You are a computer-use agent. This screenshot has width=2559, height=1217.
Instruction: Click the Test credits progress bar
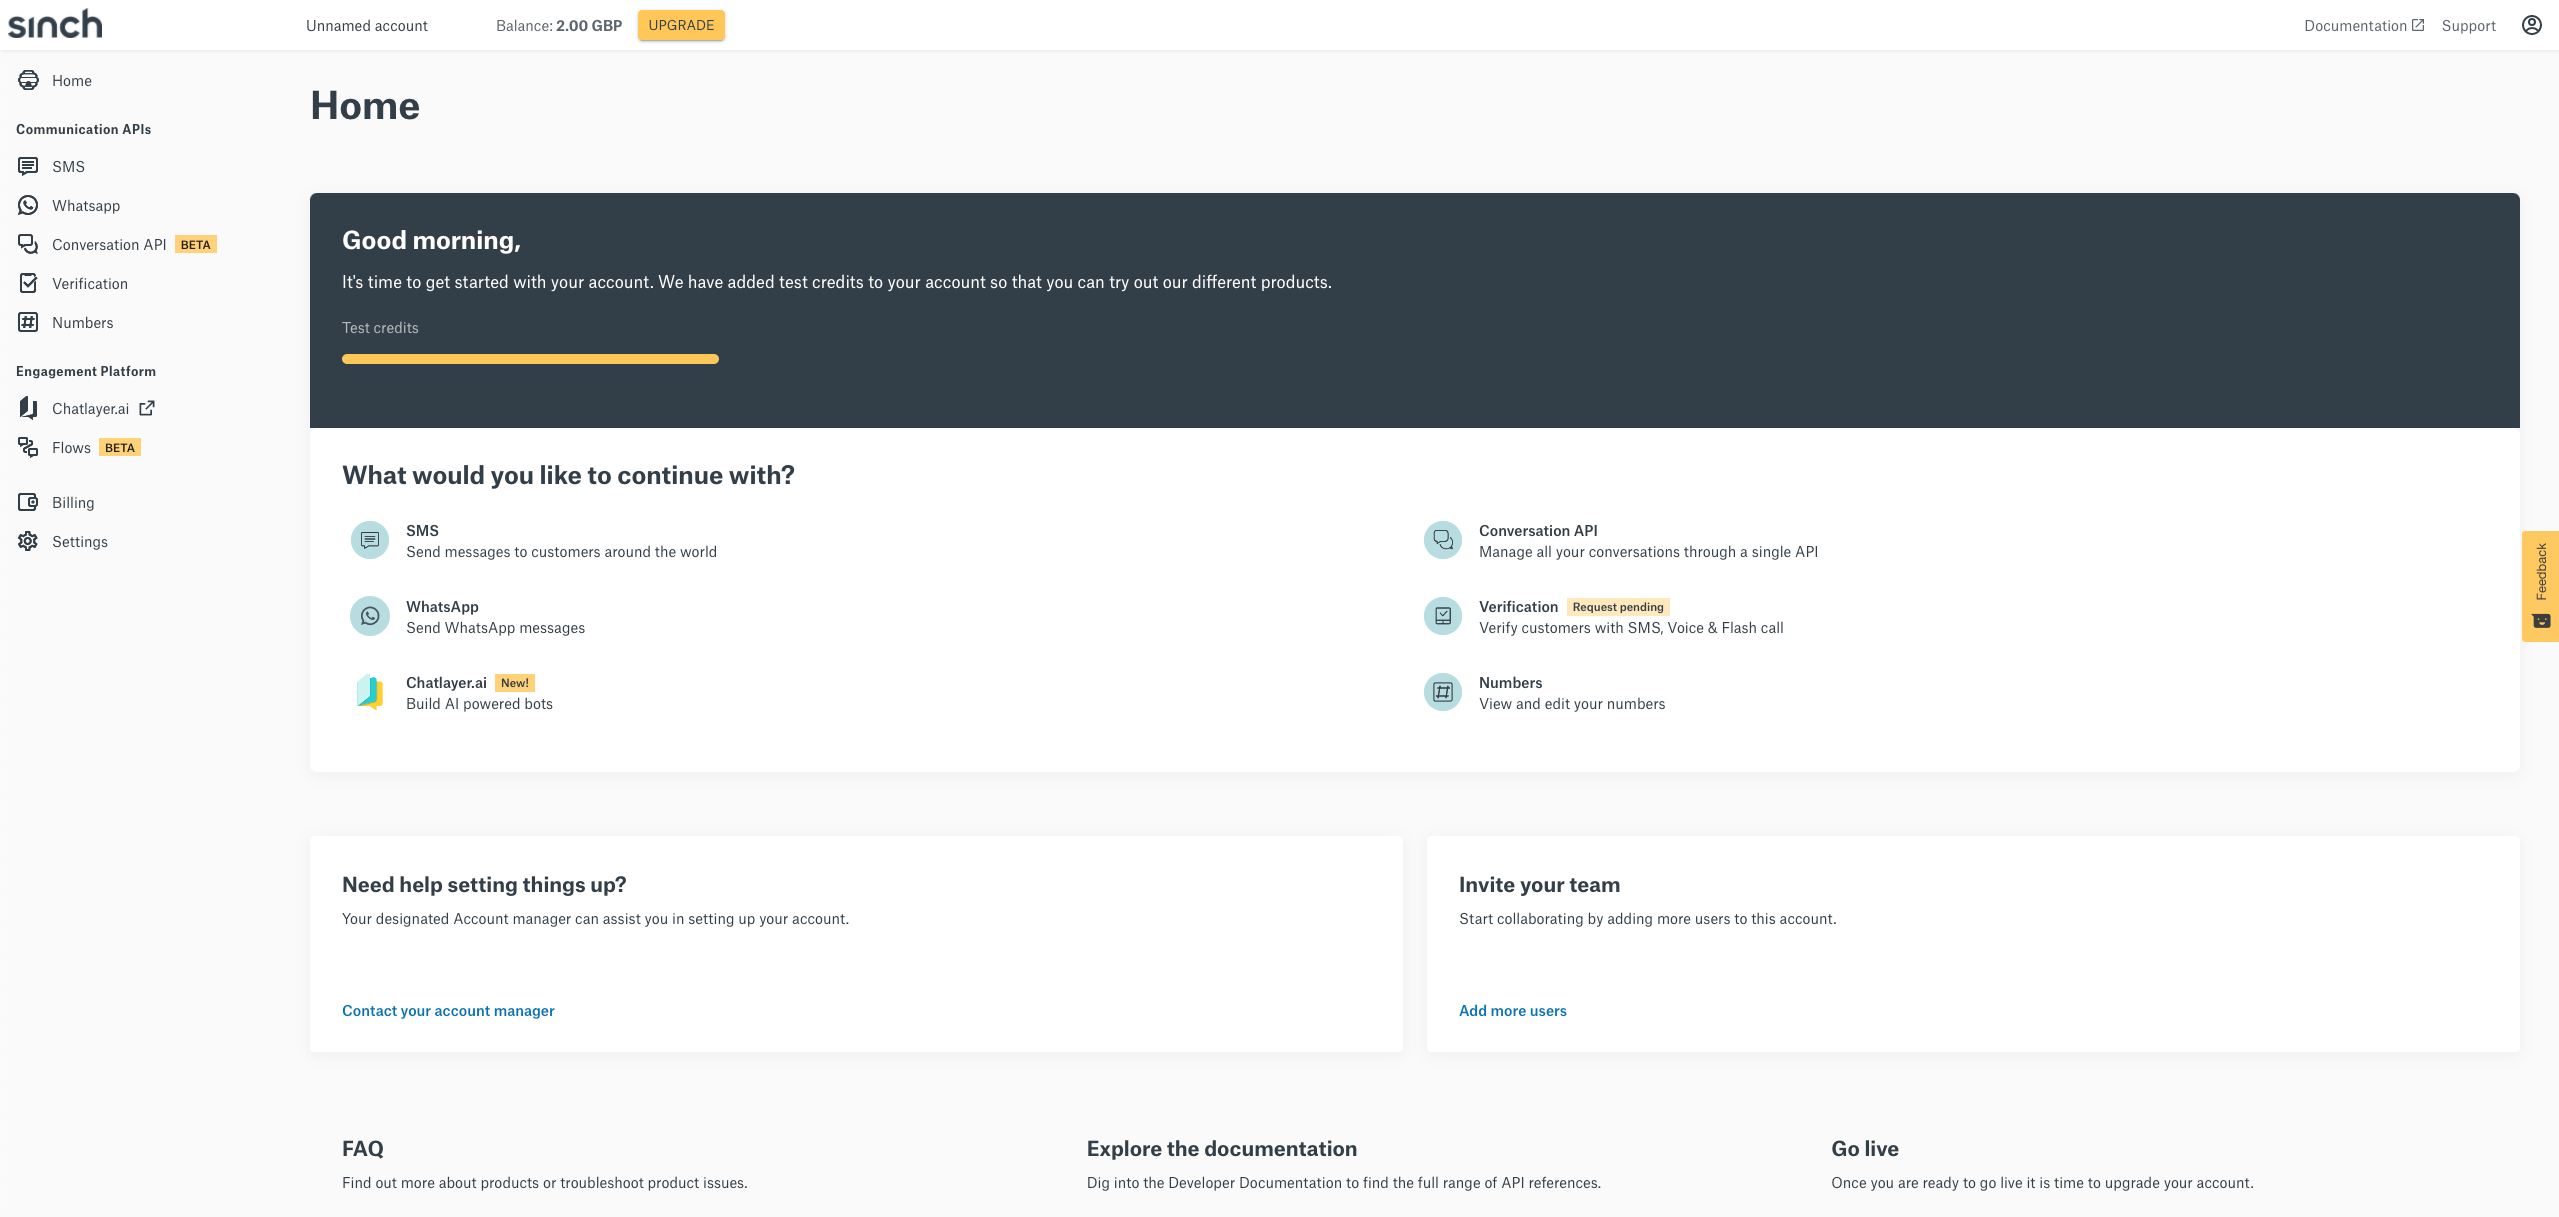point(529,358)
